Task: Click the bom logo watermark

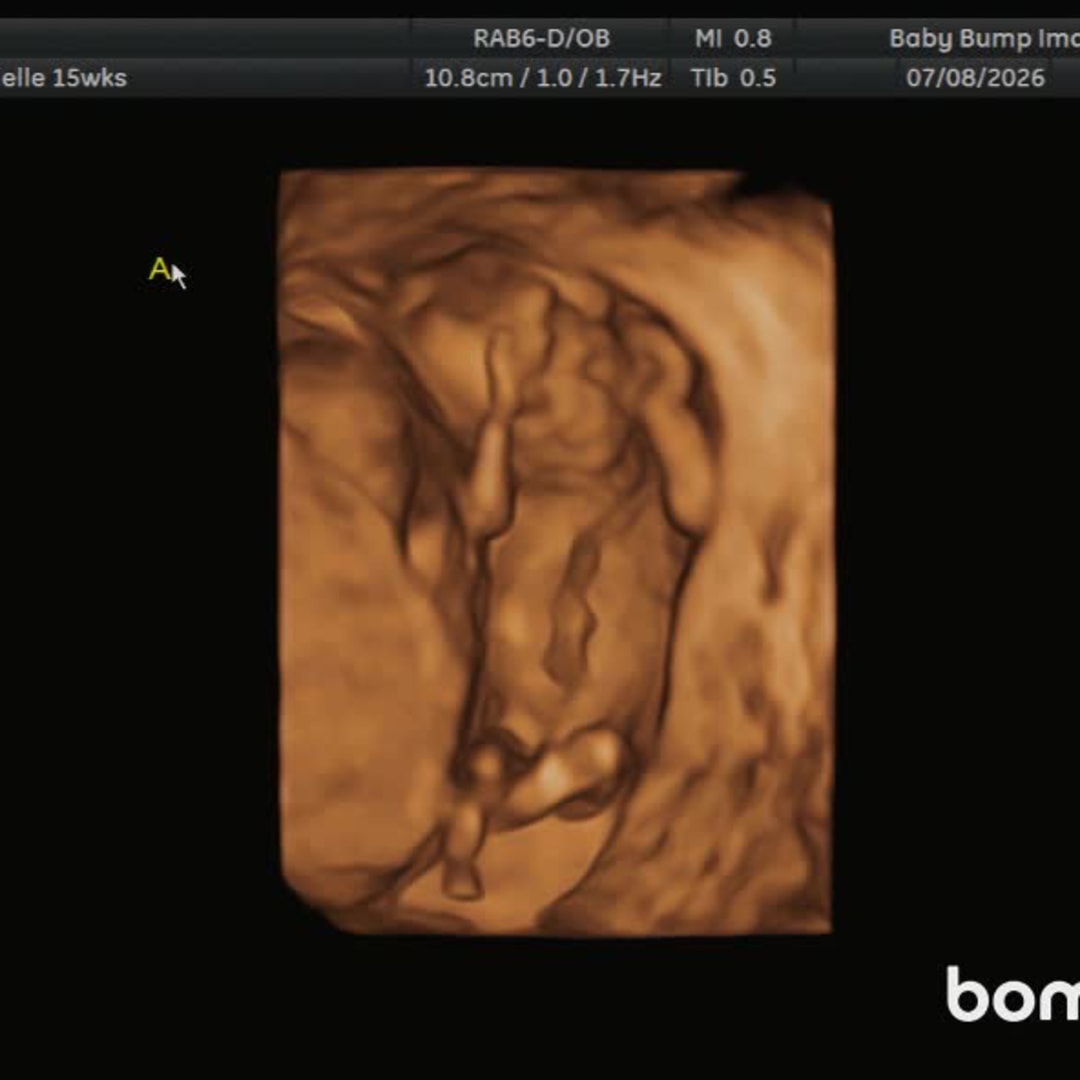Action: pyautogui.click(x=1012, y=993)
